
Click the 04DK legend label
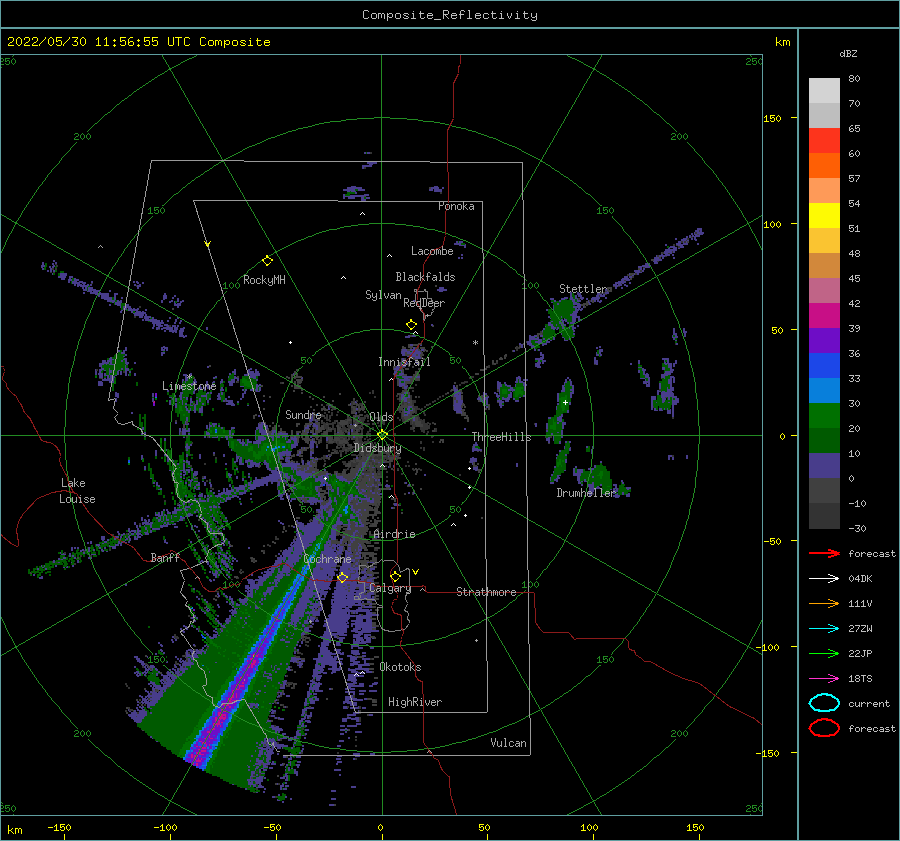(x=860, y=578)
